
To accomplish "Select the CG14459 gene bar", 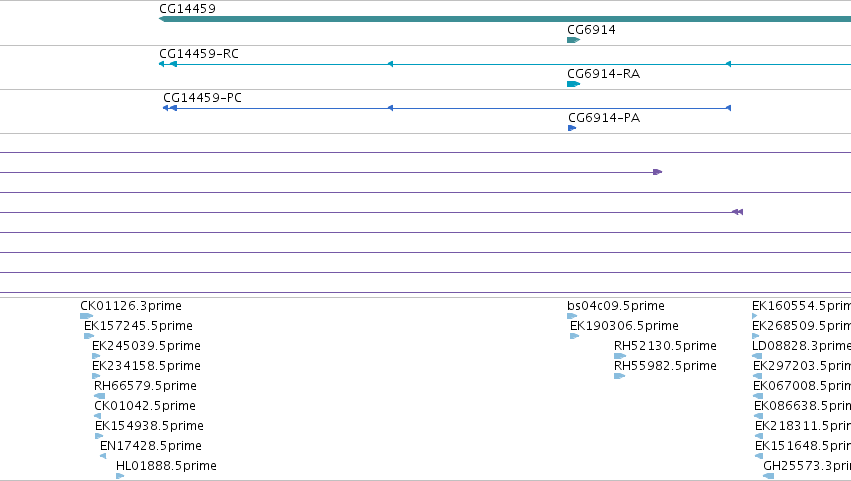I will tap(505, 19).
